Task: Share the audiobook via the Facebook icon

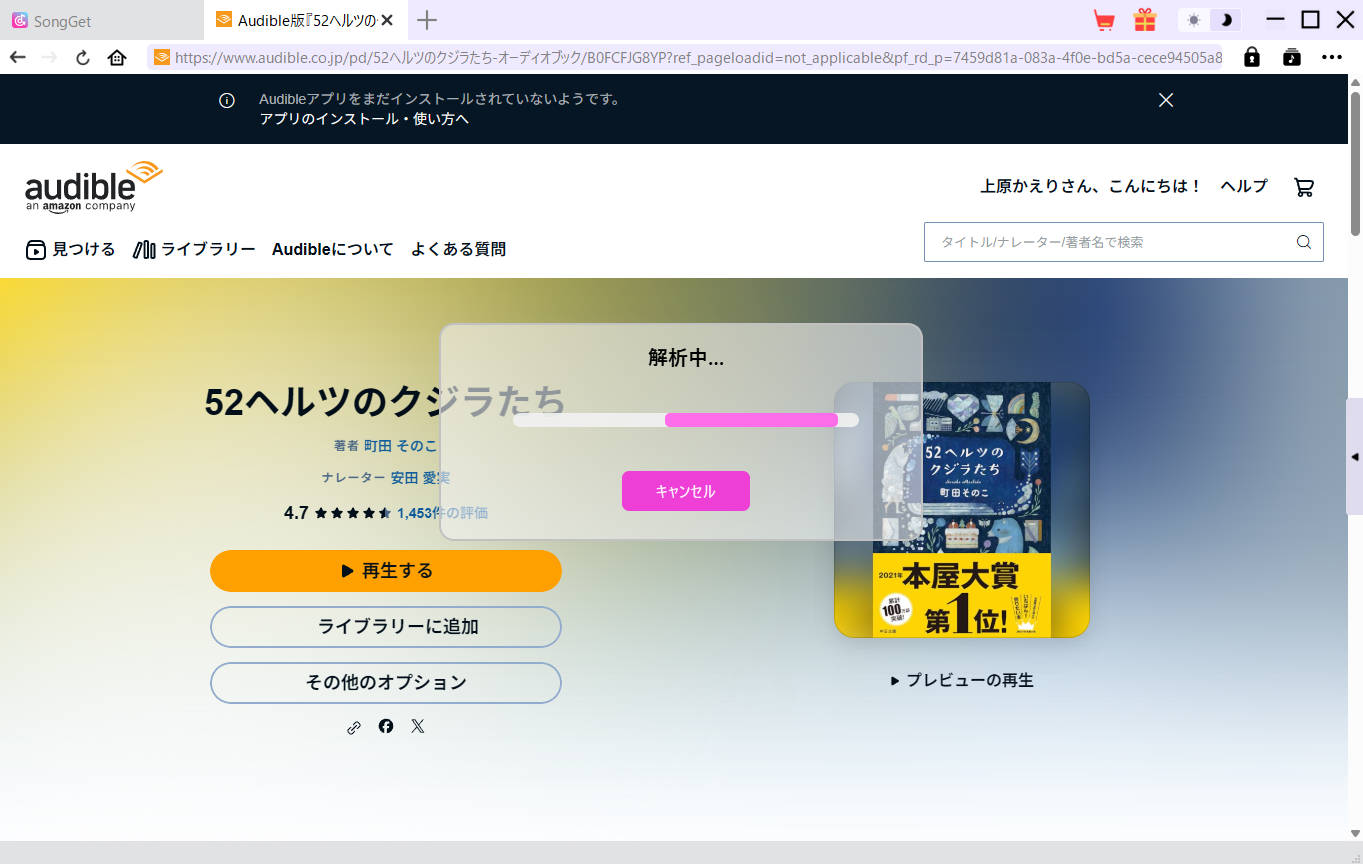Action: 385,726
